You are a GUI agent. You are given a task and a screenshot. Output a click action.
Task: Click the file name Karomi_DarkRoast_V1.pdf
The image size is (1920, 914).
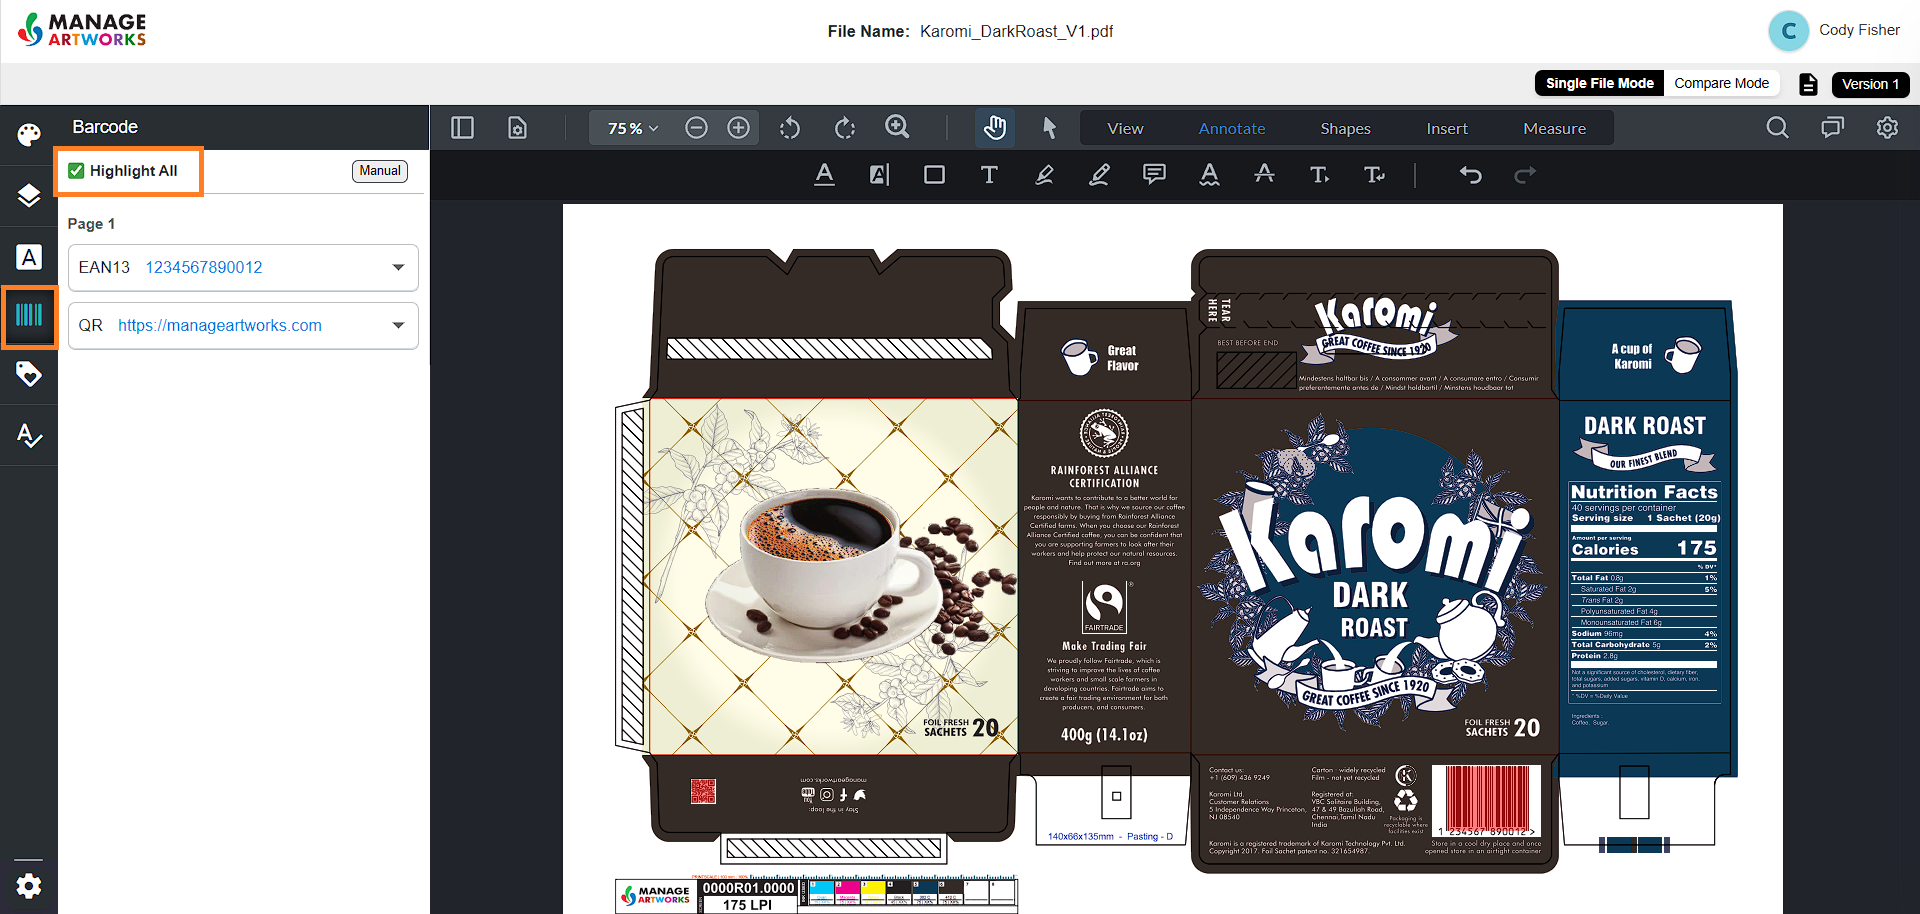coord(1016,31)
